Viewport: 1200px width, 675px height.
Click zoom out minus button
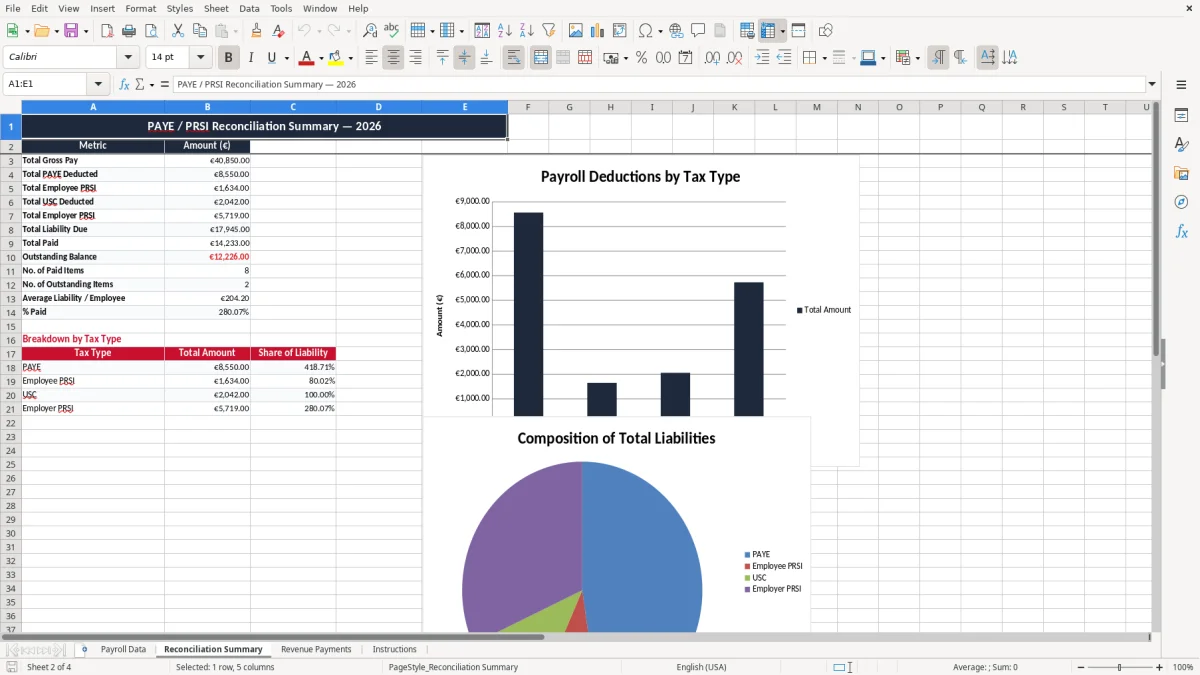[1081, 667]
